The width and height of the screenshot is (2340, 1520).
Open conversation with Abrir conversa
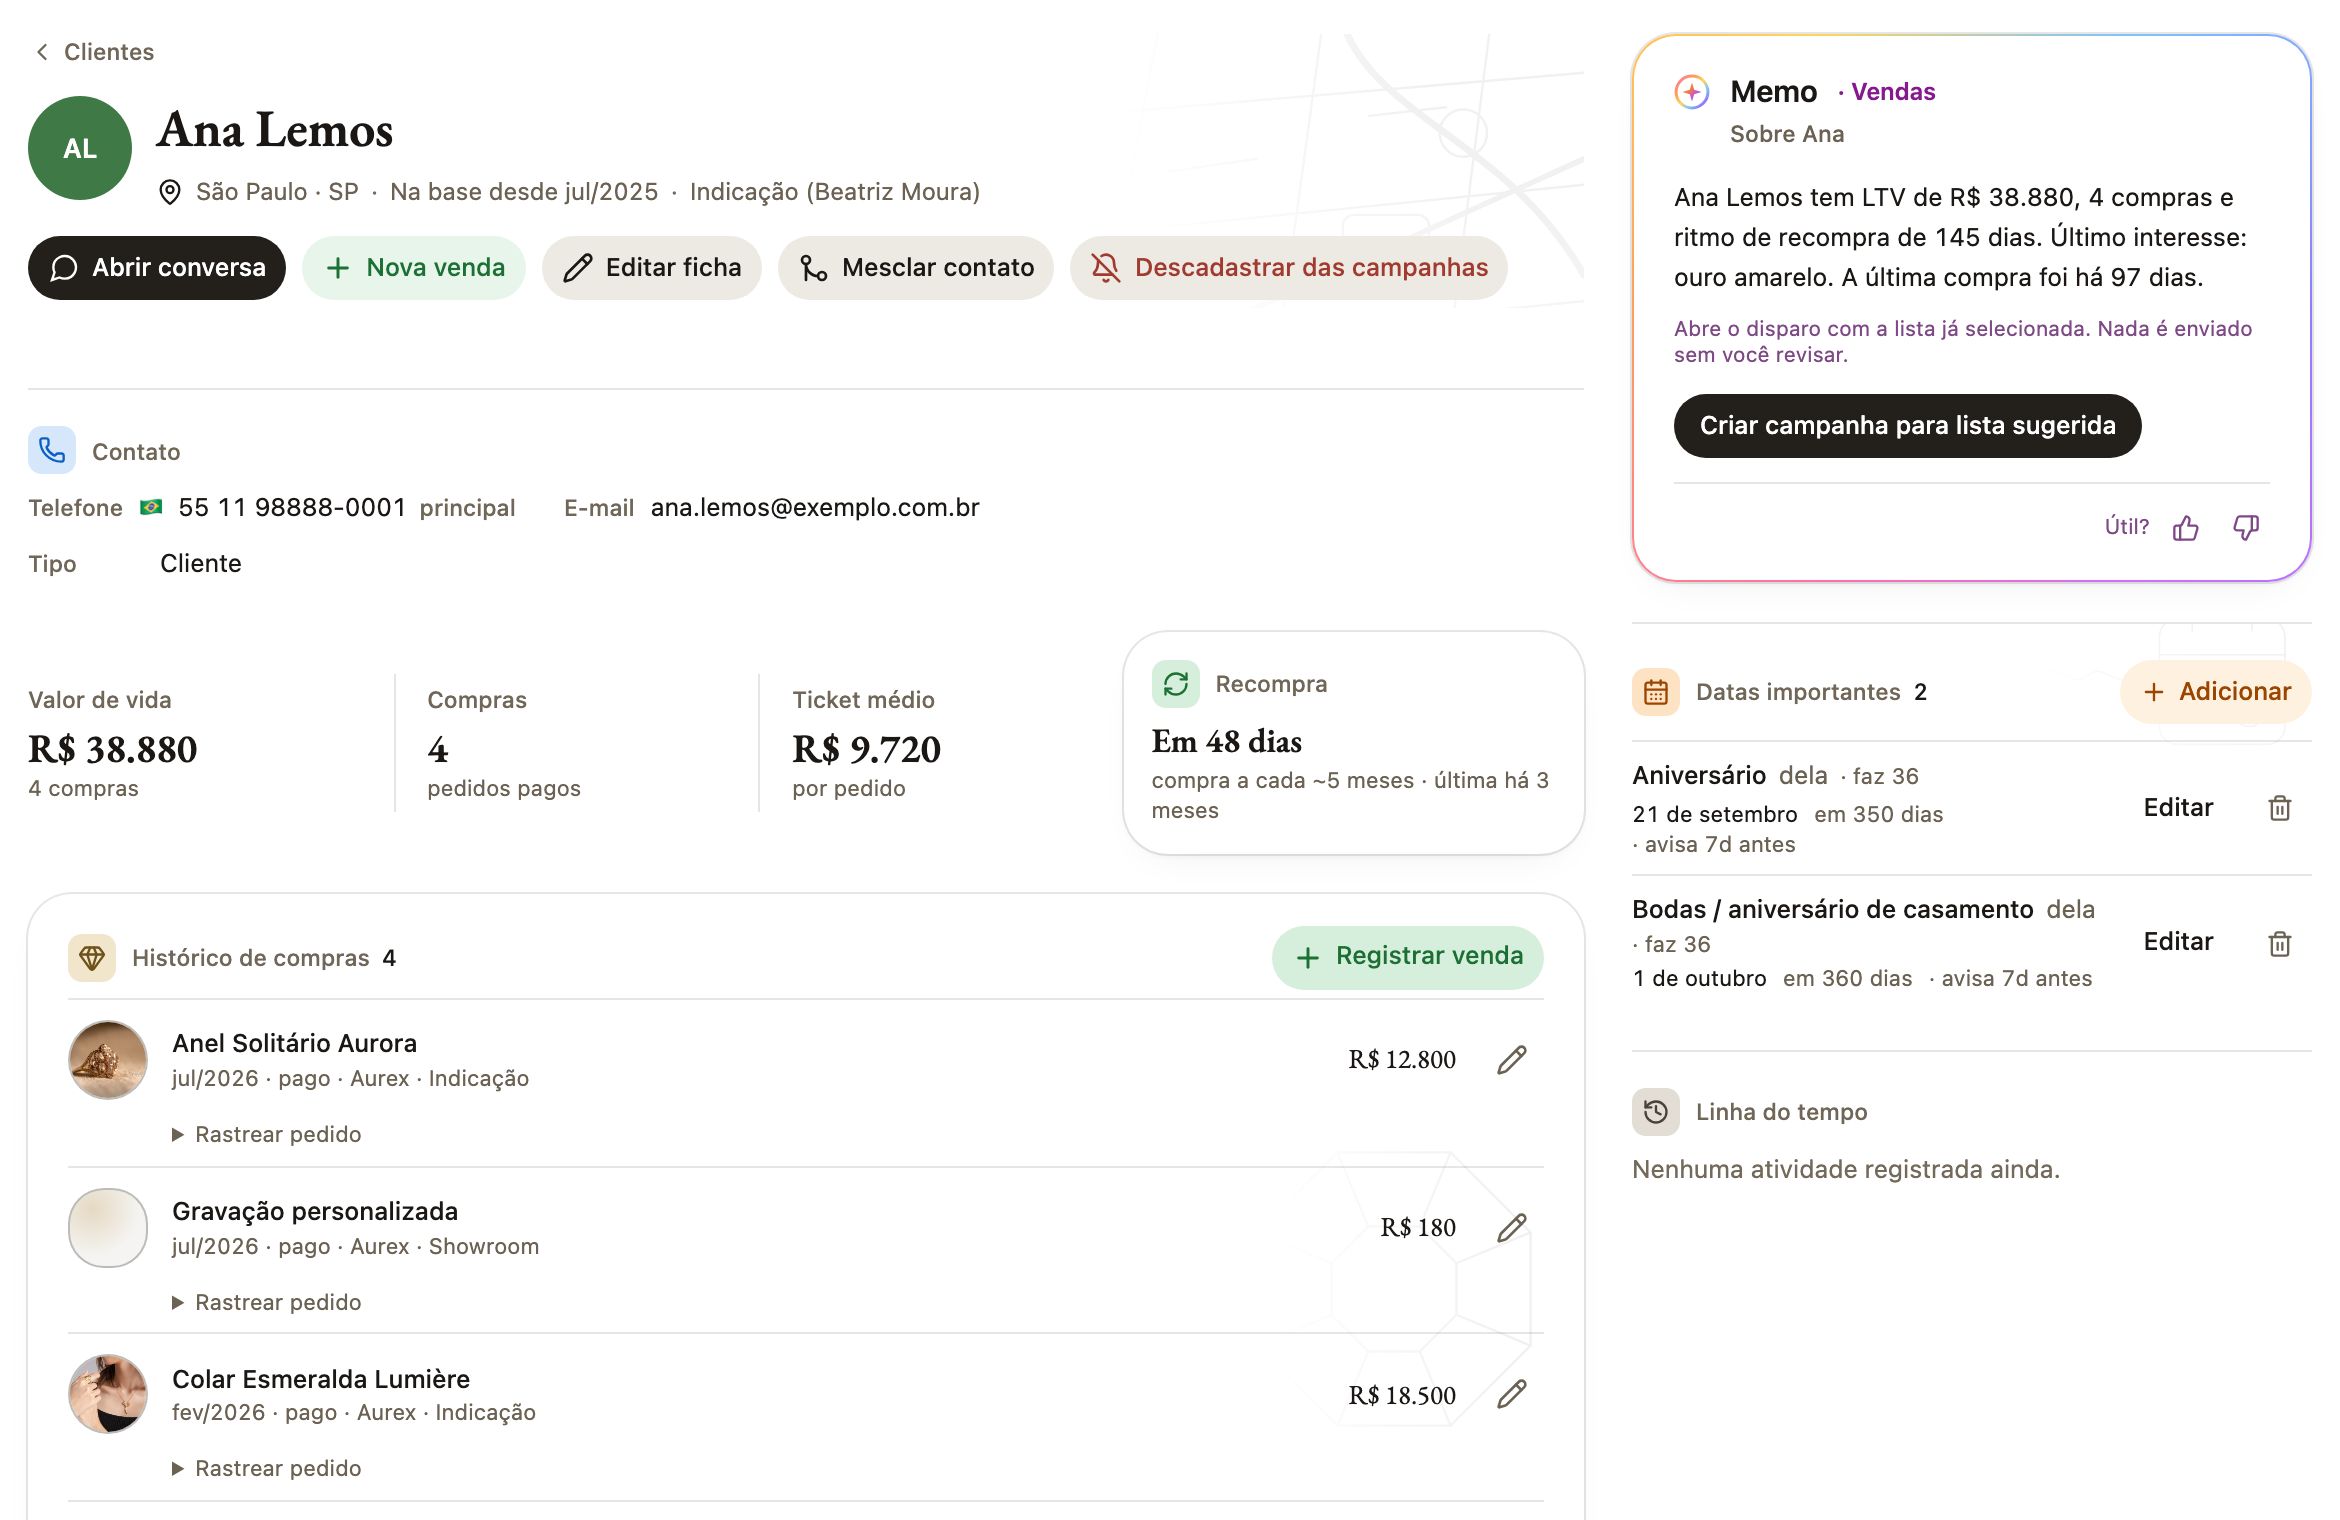[157, 268]
